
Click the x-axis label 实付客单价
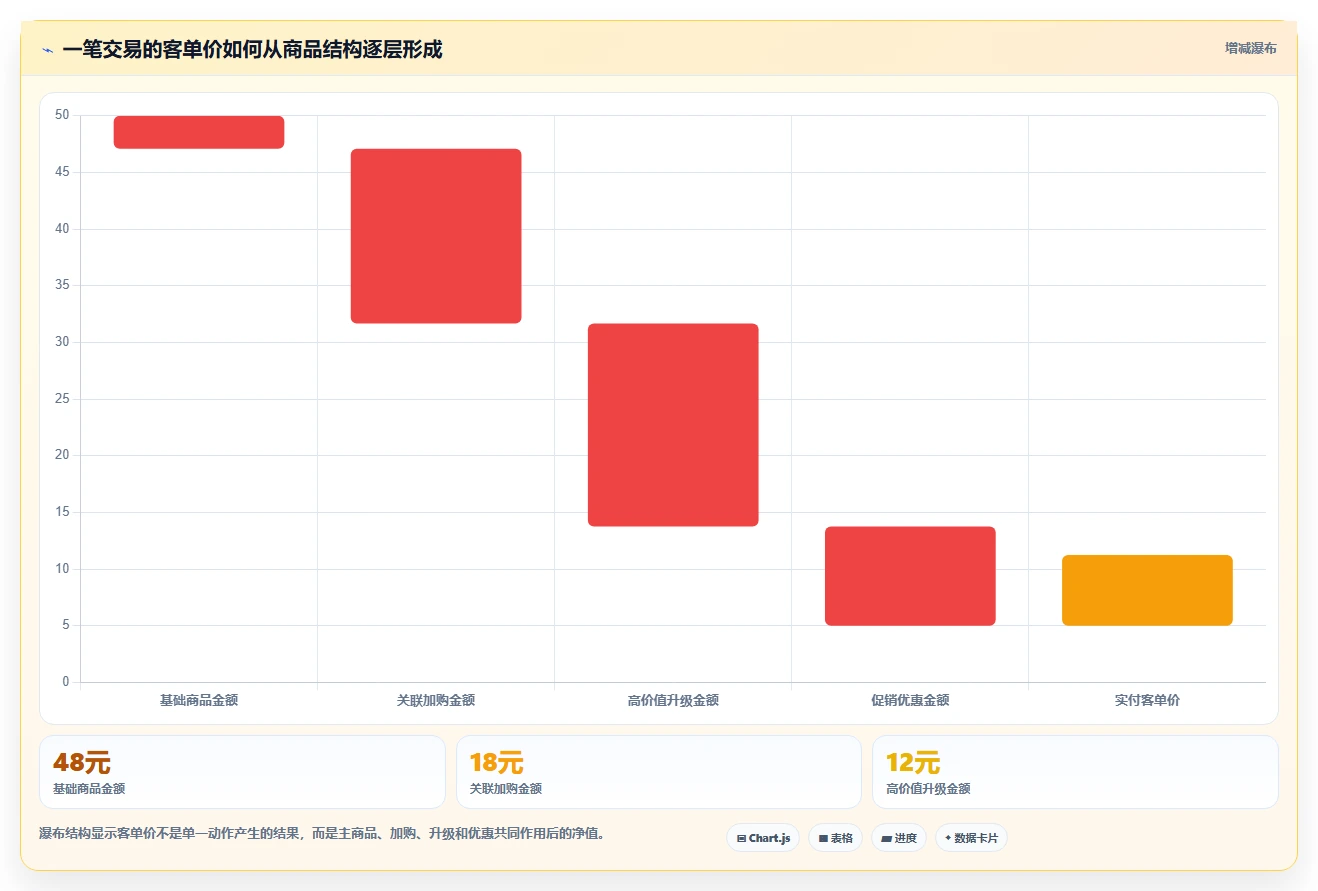1147,700
